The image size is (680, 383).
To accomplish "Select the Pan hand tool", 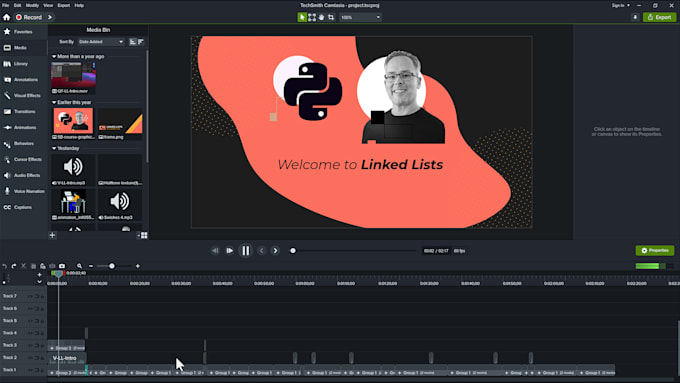I will click(321, 17).
